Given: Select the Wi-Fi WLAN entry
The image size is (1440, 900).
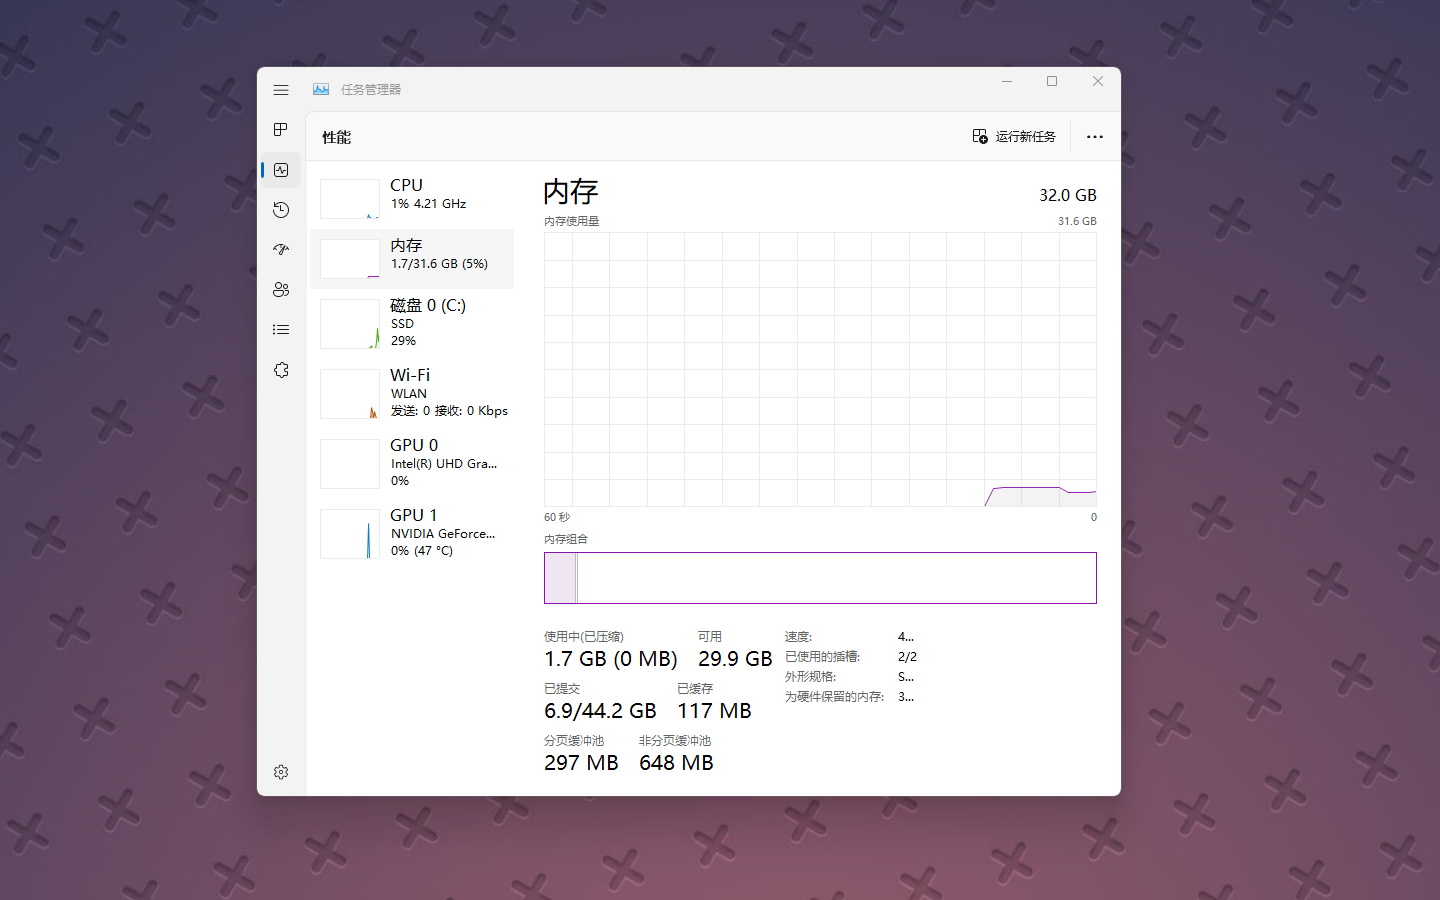Looking at the screenshot, I should point(412,393).
